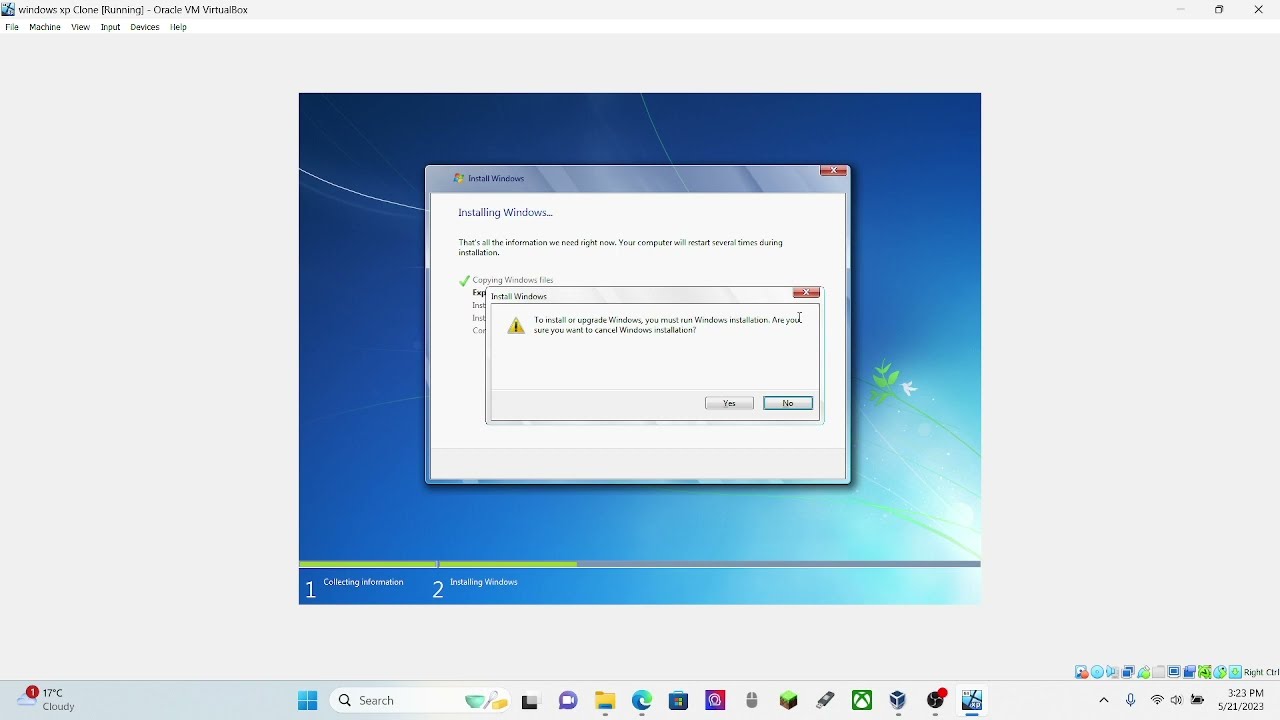Screen dimensions: 1280x720
Task: Click the gray shared folders indicator in status bar
Action: 1159,672
